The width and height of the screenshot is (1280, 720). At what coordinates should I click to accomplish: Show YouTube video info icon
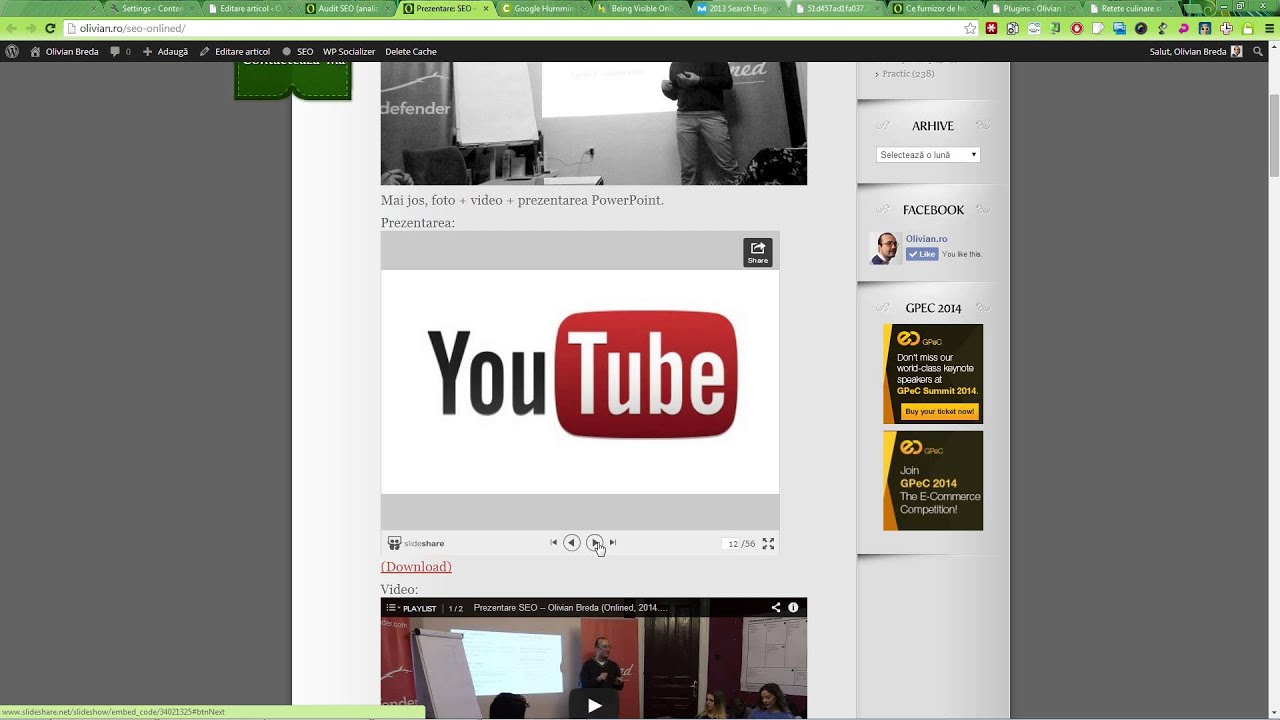pos(793,607)
